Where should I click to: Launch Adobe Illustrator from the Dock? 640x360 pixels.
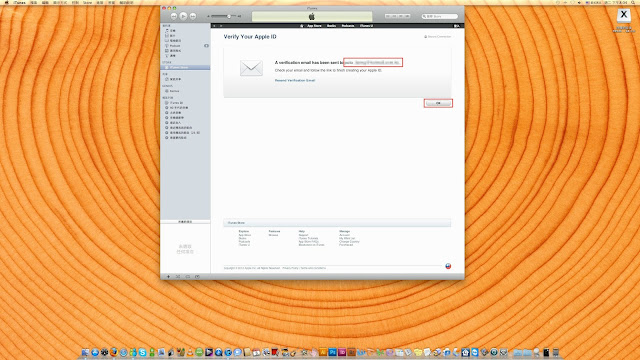pos(323,352)
